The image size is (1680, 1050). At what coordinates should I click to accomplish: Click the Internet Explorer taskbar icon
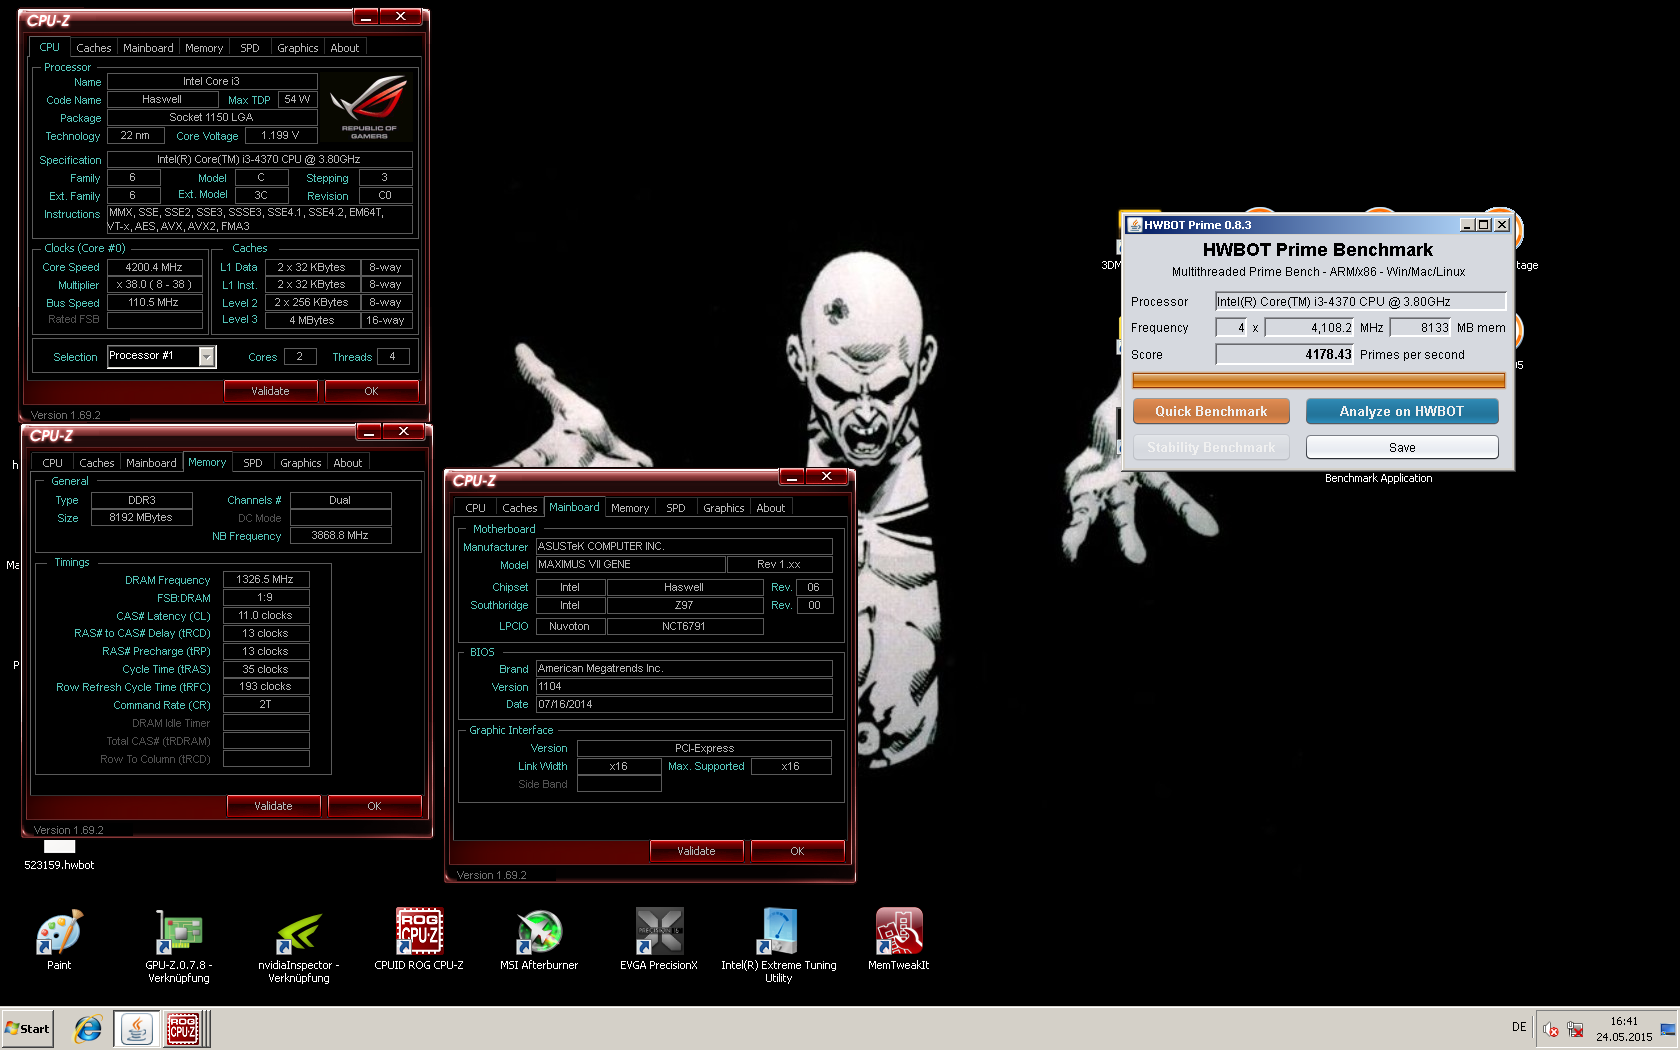pyautogui.click(x=88, y=1028)
